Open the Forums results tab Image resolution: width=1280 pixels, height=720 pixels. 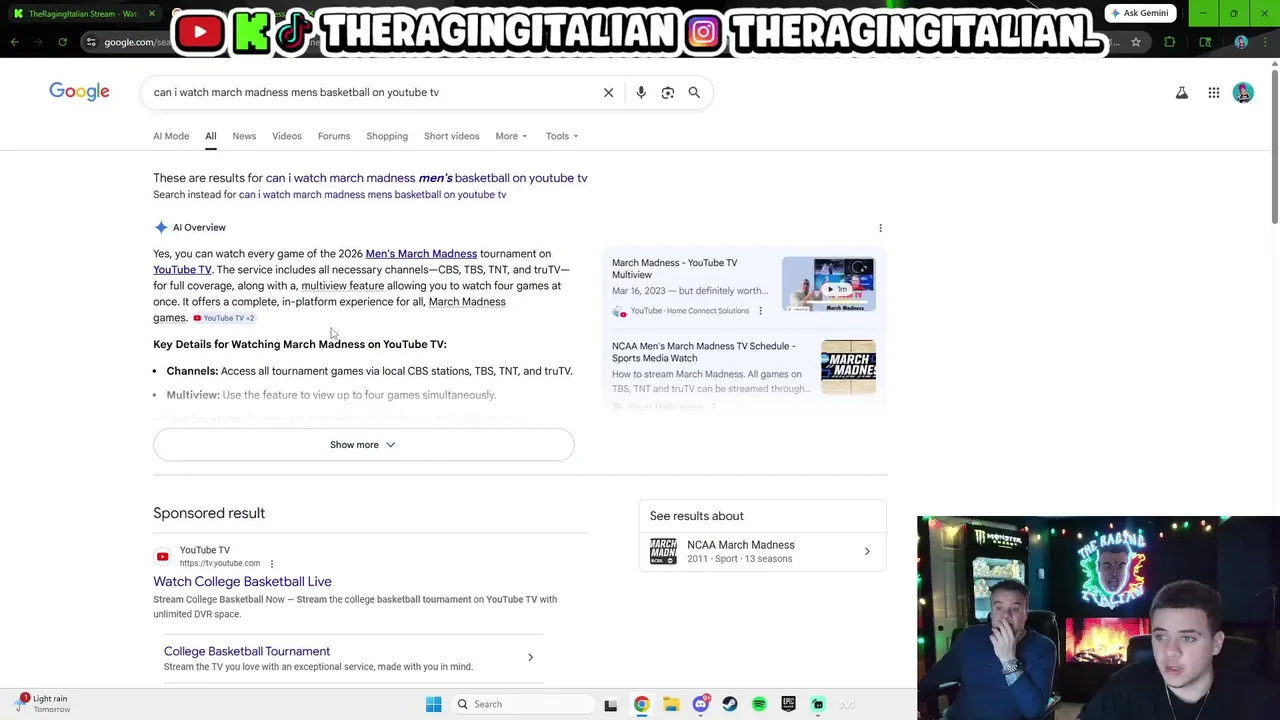334,136
